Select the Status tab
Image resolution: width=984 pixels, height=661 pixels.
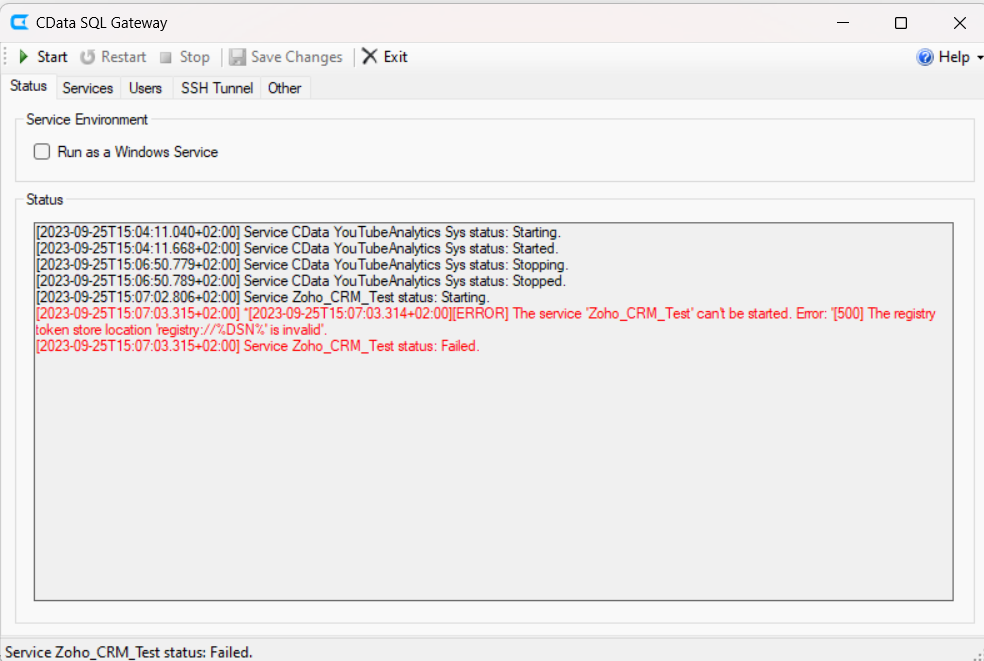(28, 86)
